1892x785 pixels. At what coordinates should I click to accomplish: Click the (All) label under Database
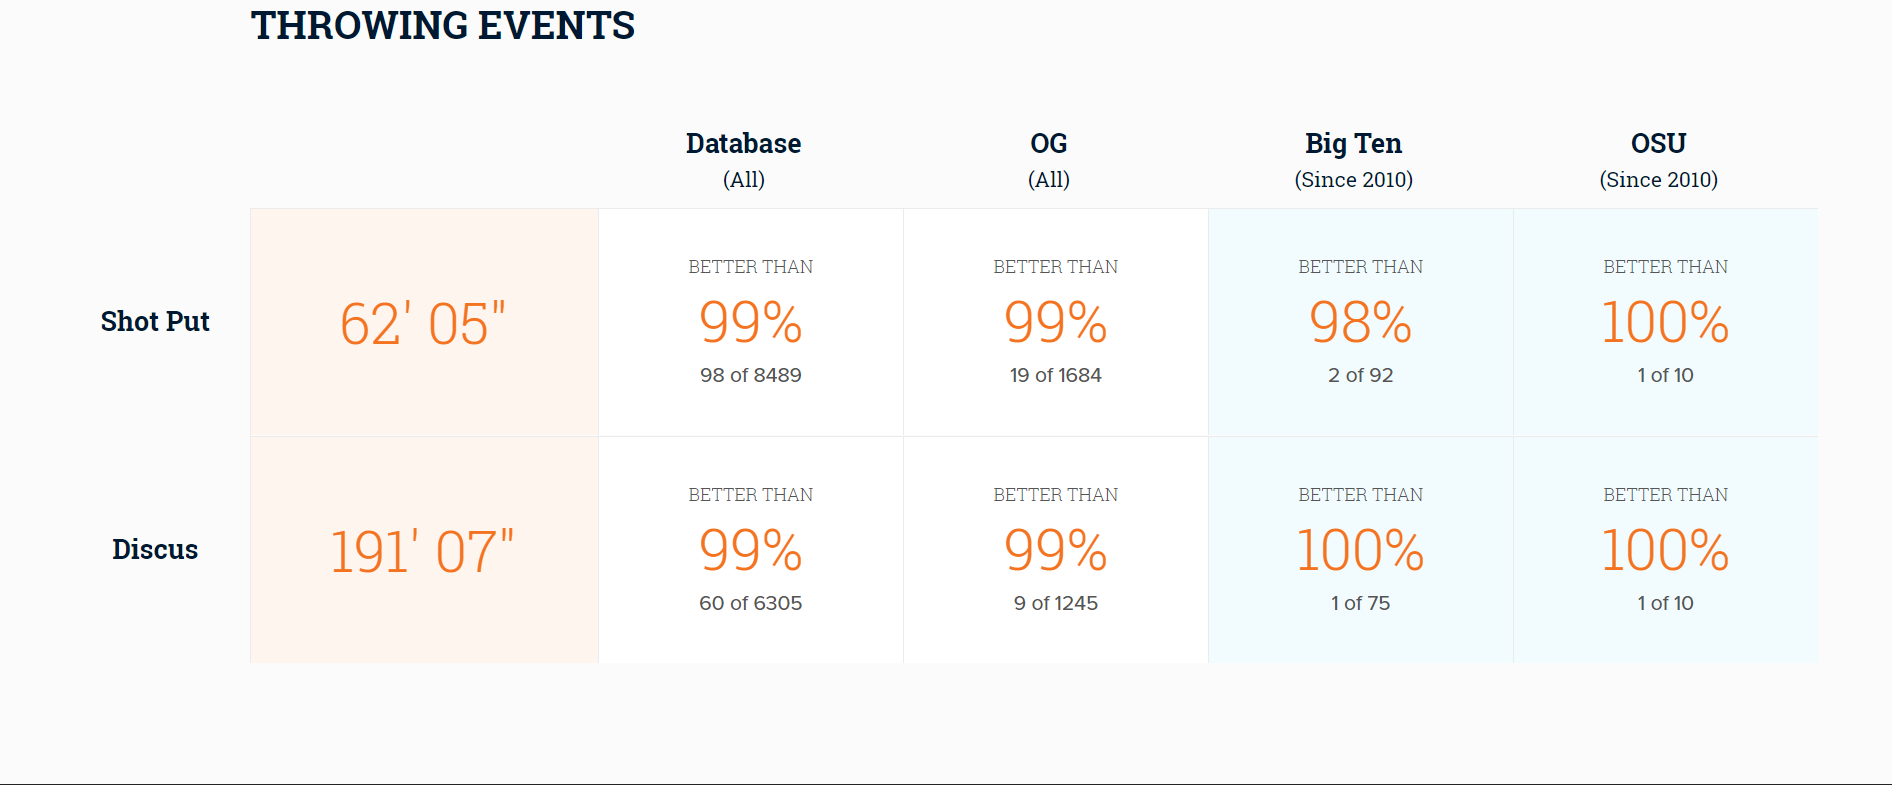[x=743, y=180]
